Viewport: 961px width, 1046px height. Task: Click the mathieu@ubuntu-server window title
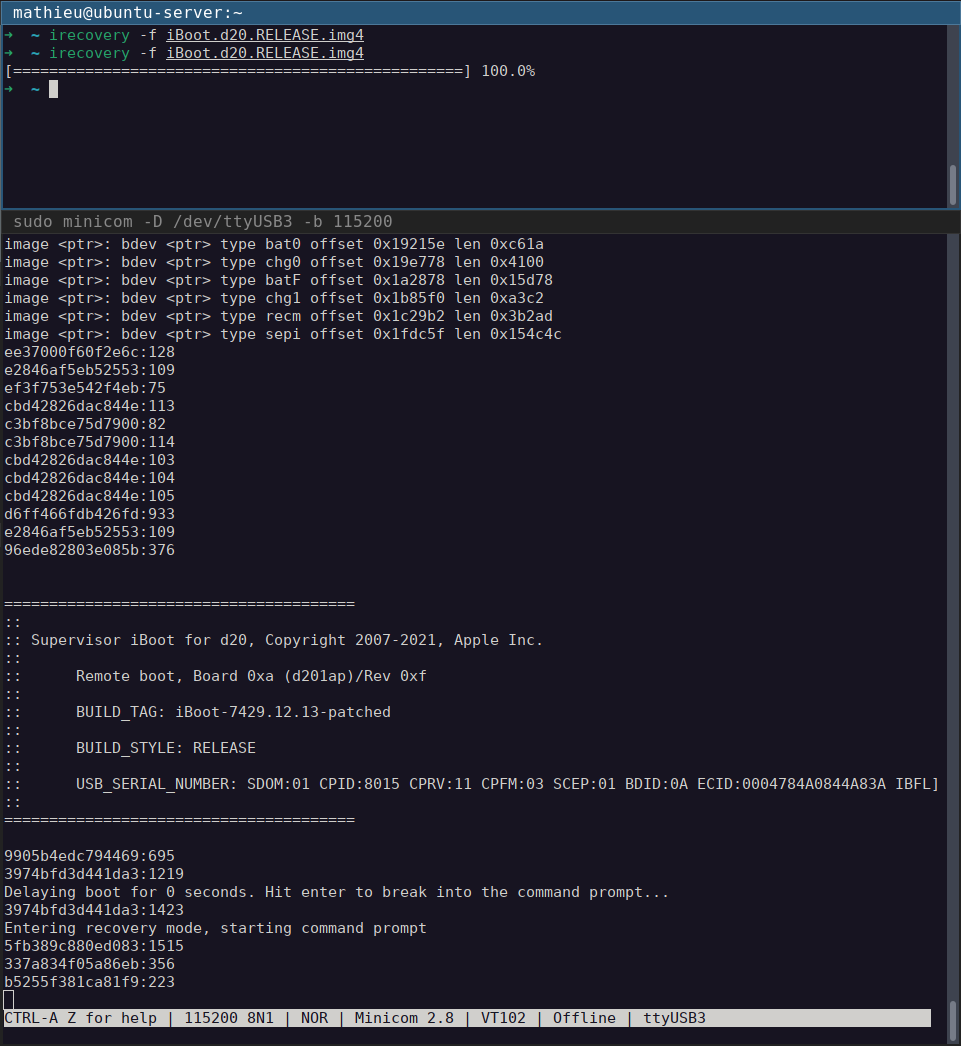(127, 12)
